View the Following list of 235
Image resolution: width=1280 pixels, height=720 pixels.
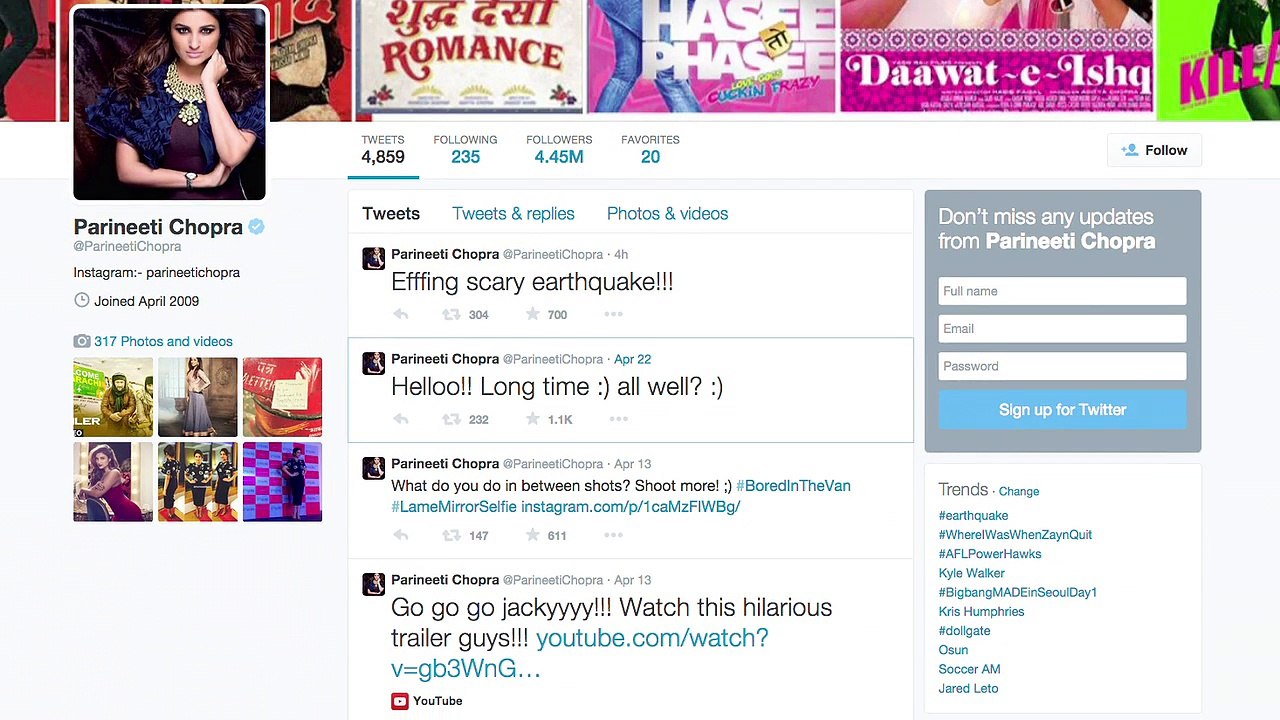coord(465,150)
